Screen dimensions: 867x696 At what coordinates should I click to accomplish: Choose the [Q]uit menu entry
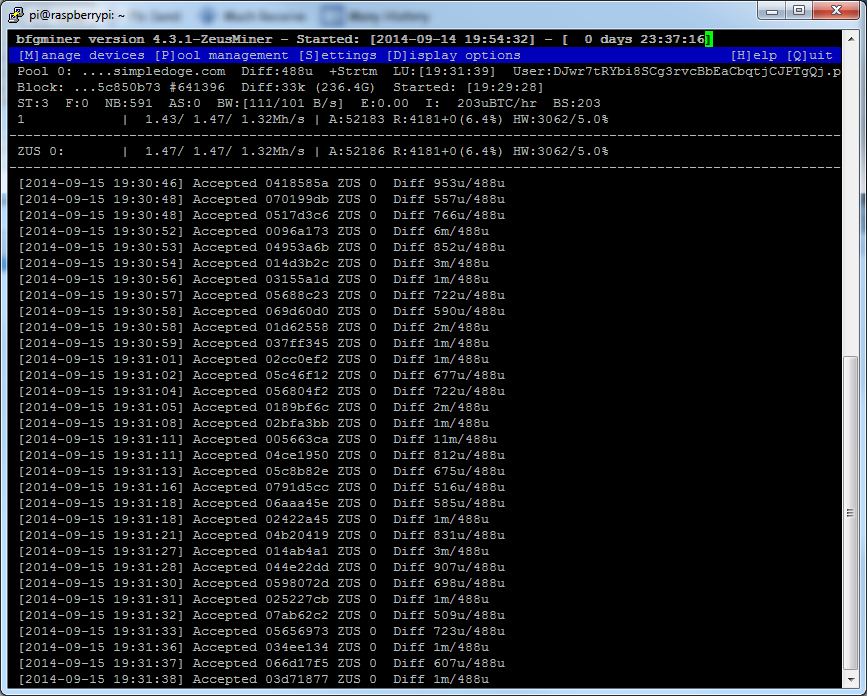(x=809, y=55)
